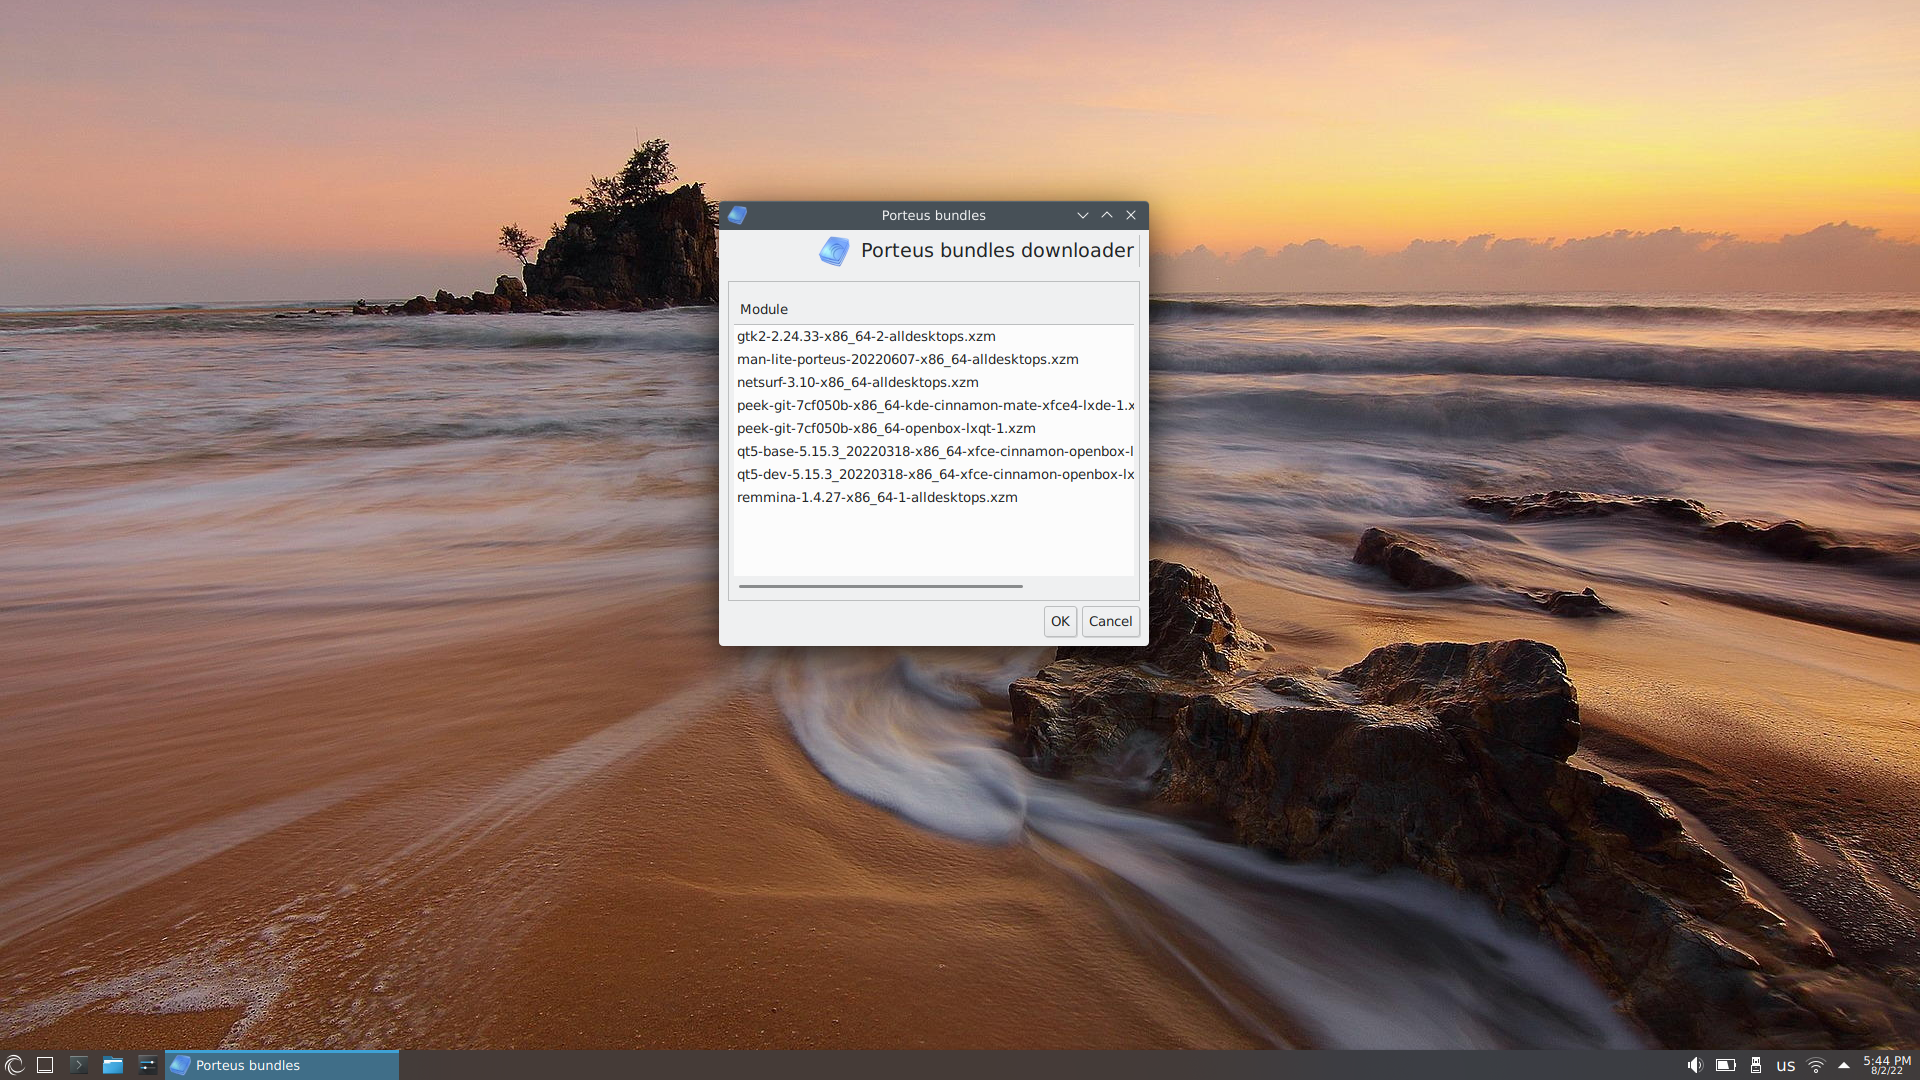This screenshot has height=1080, width=1920.
Task: Open the volume control tray icon
Action: tap(1695, 1065)
